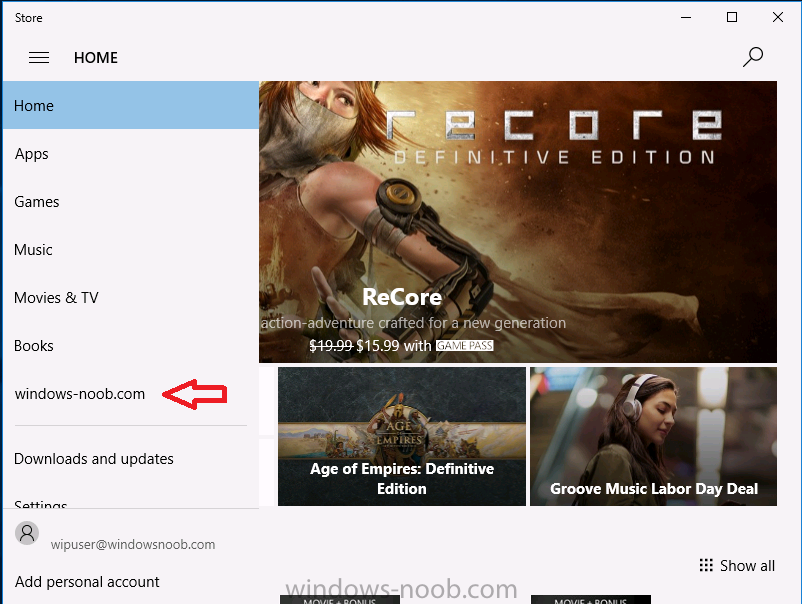Open the Apps section
Viewport: 802px width, 604px height.
pos(130,153)
